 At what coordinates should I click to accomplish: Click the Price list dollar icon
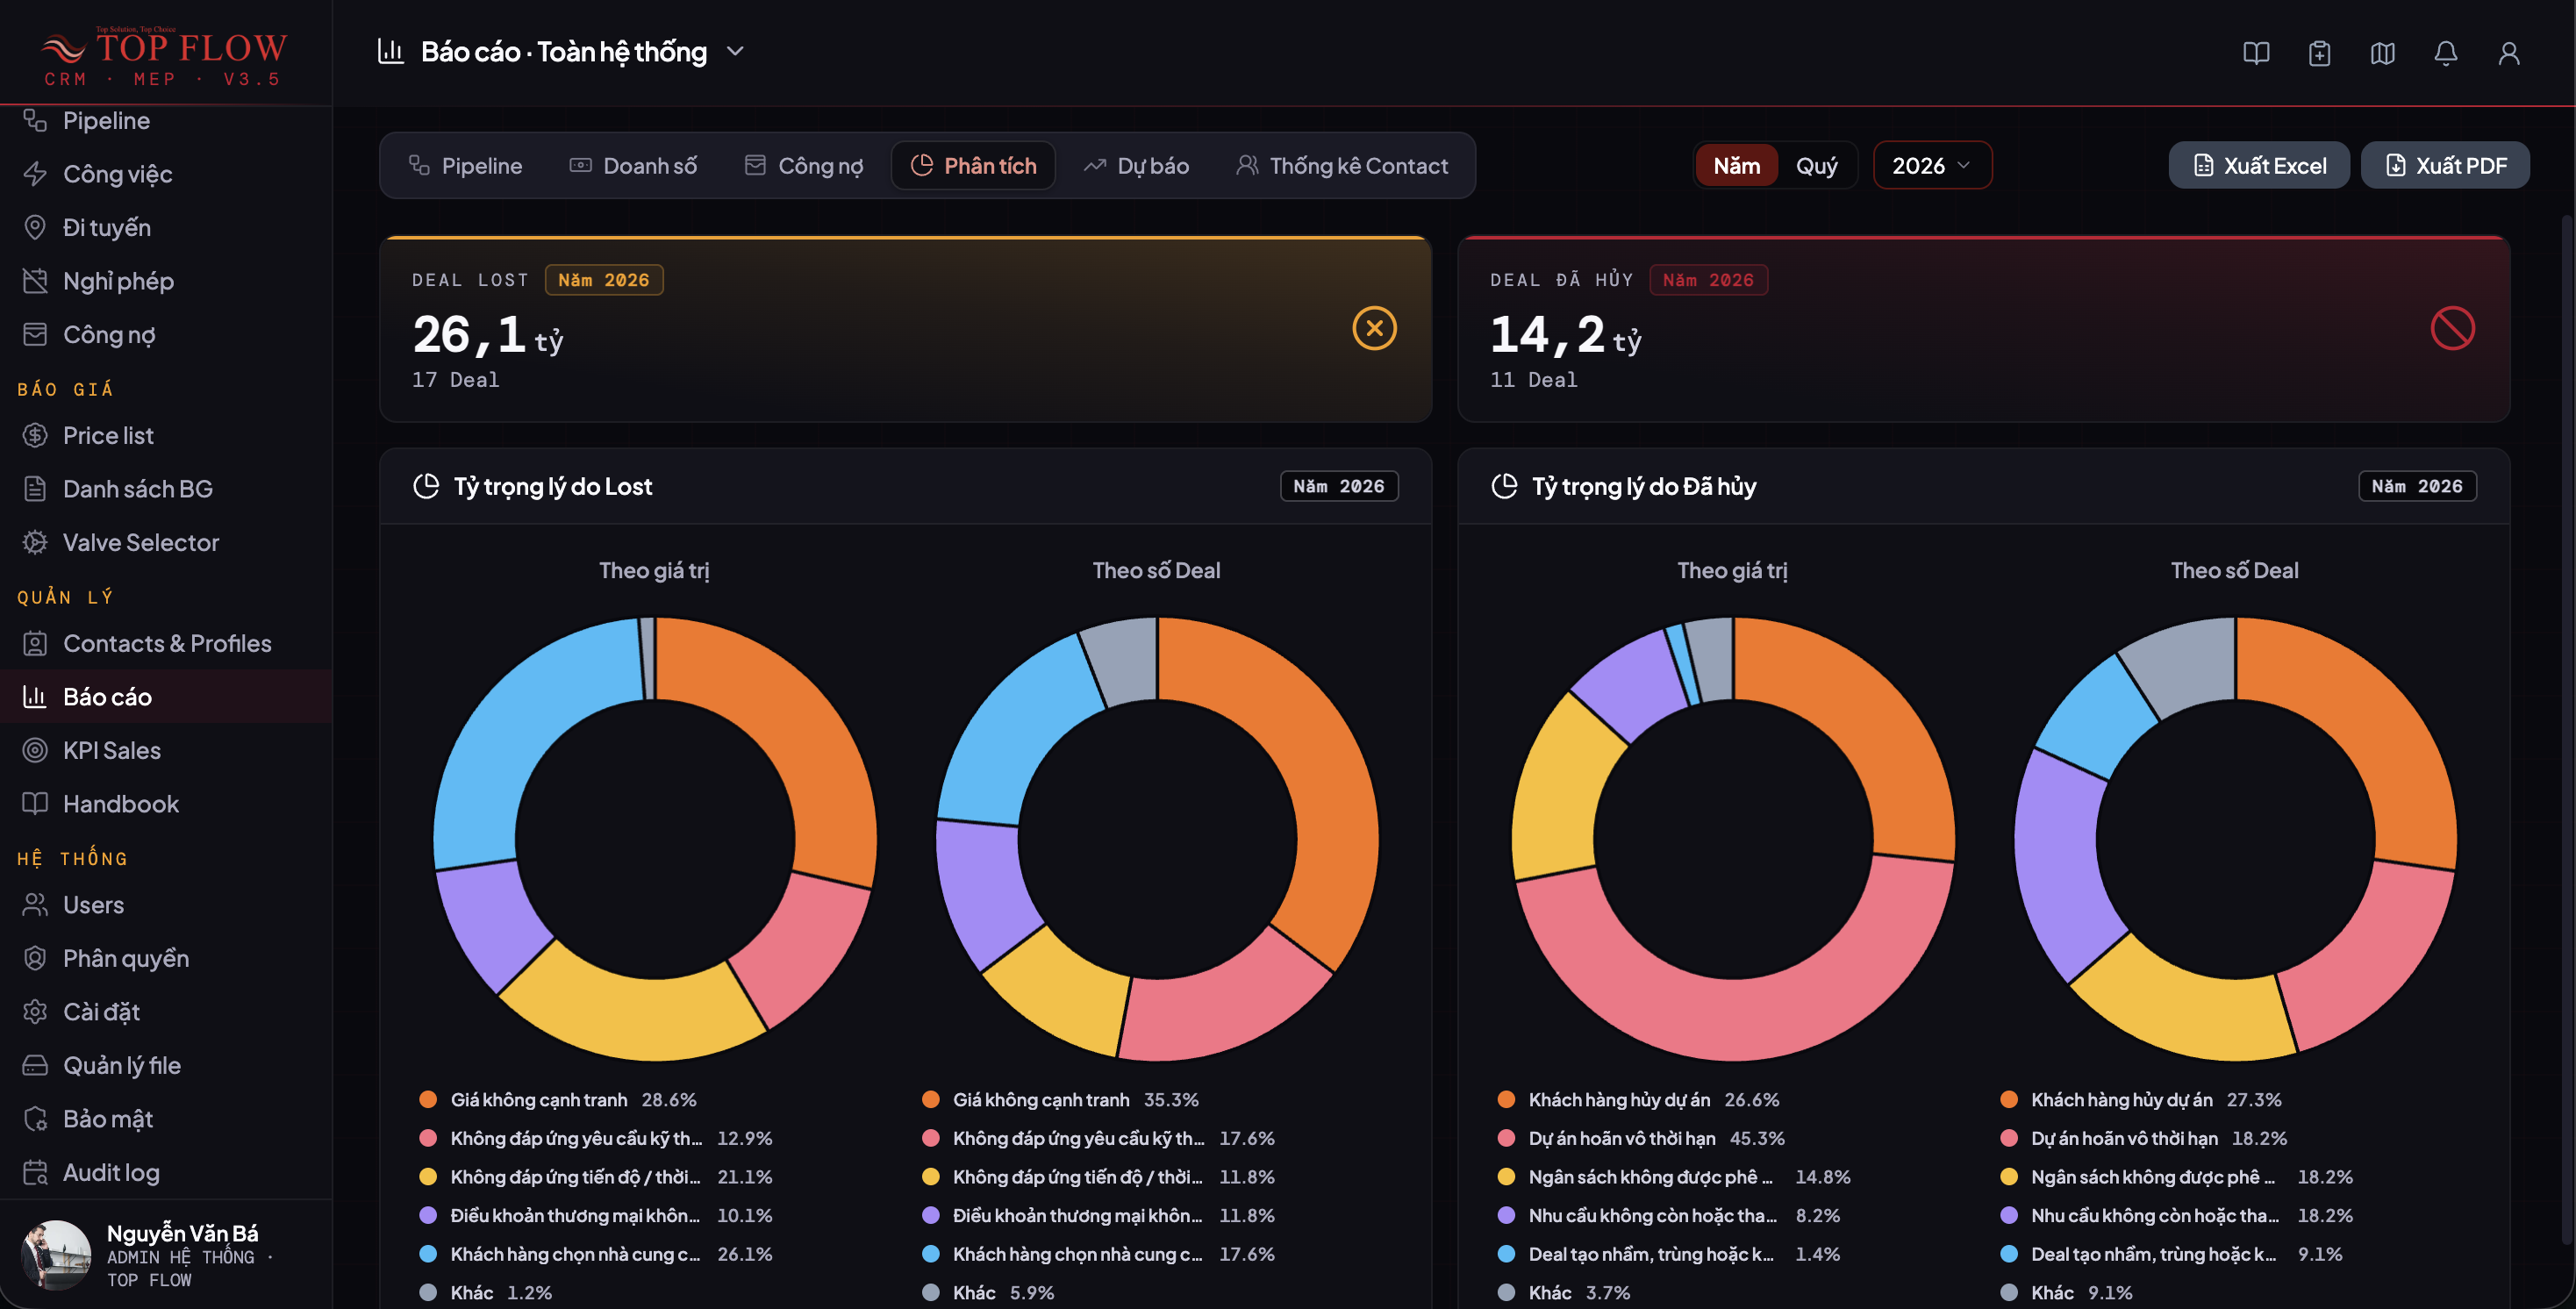tap(35, 435)
